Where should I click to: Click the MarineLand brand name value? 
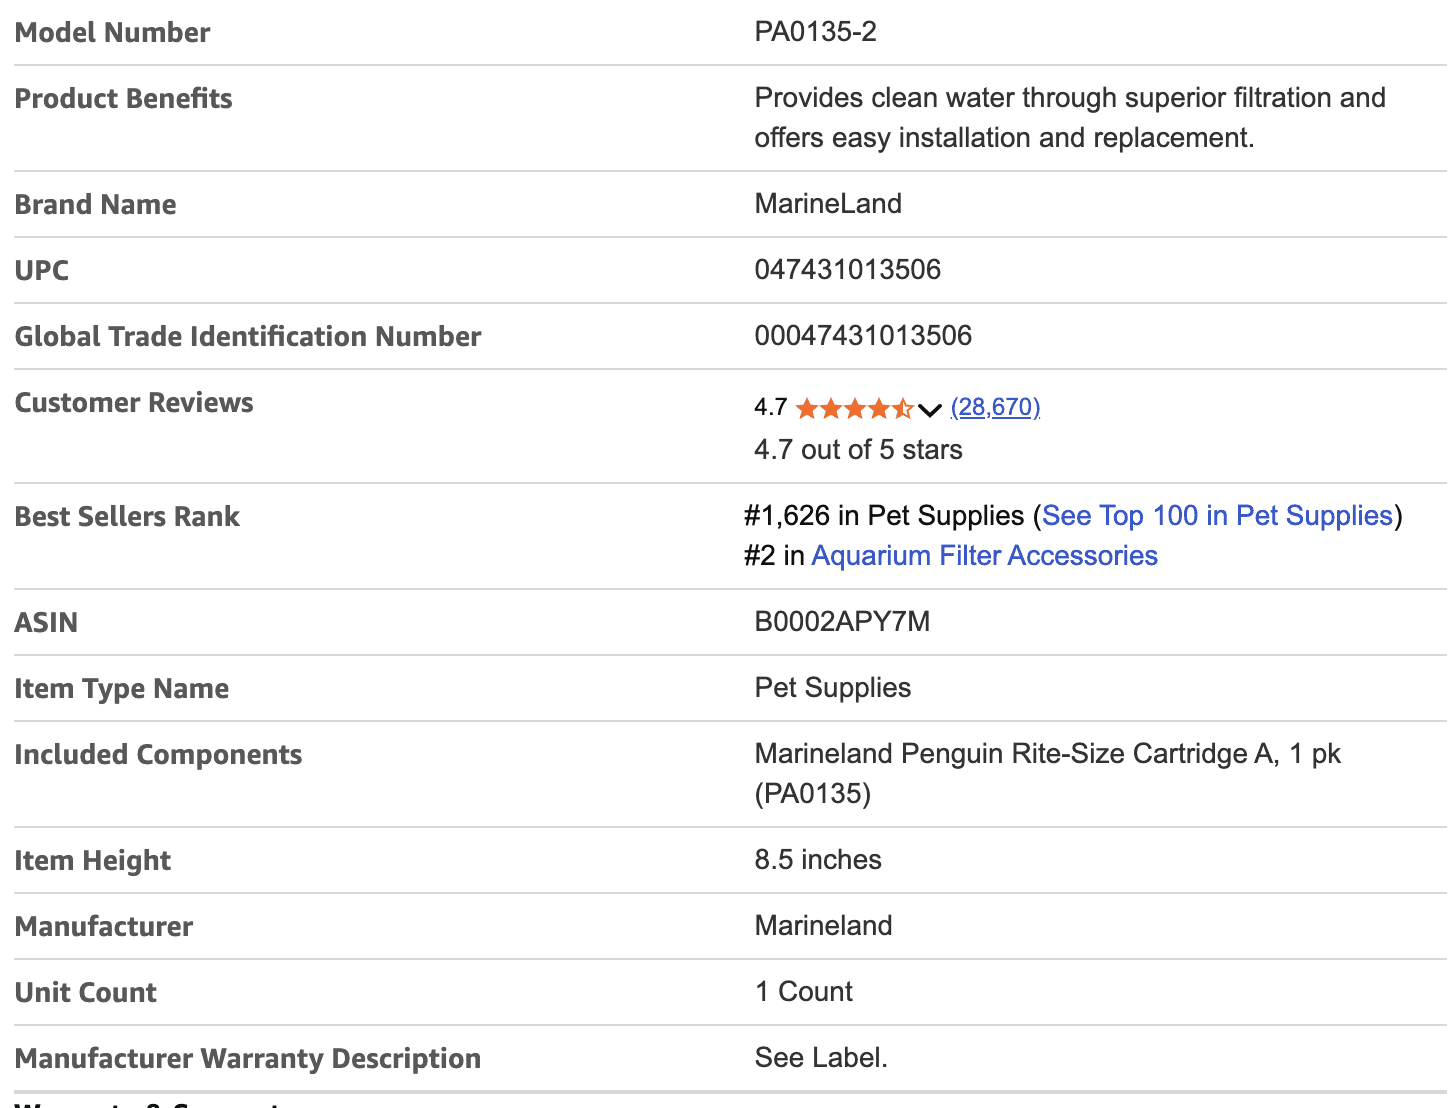click(x=827, y=204)
